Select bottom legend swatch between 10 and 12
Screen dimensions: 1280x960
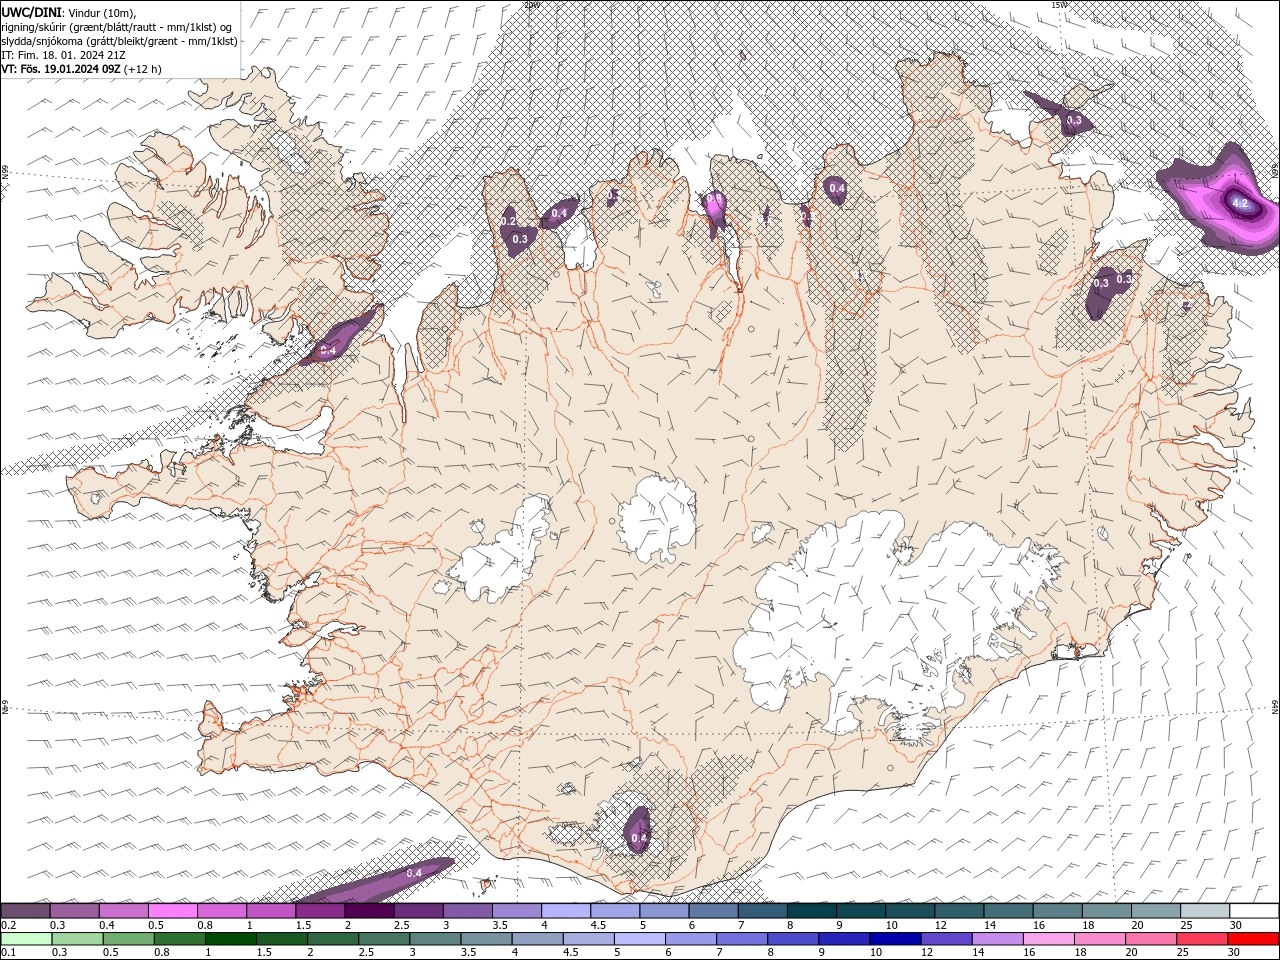[x=894, y=939]
